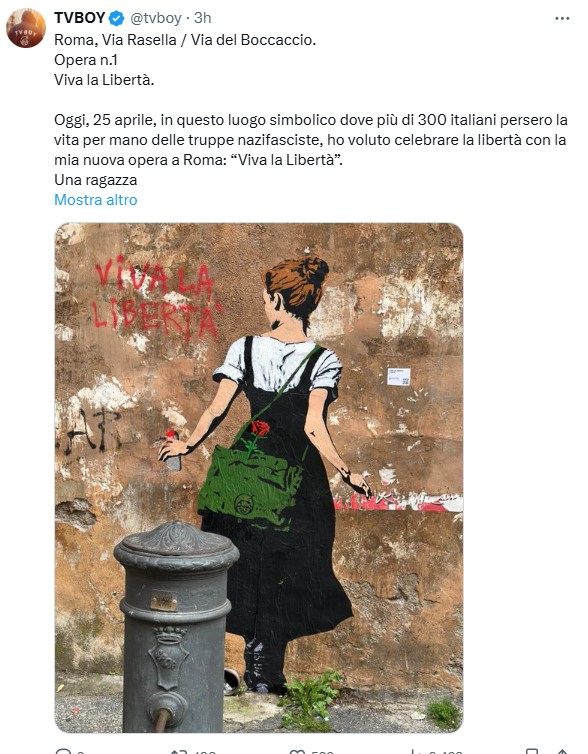Screen dimensions: 588x754
Task: Click the @tvboy handle
Action: 156,18
